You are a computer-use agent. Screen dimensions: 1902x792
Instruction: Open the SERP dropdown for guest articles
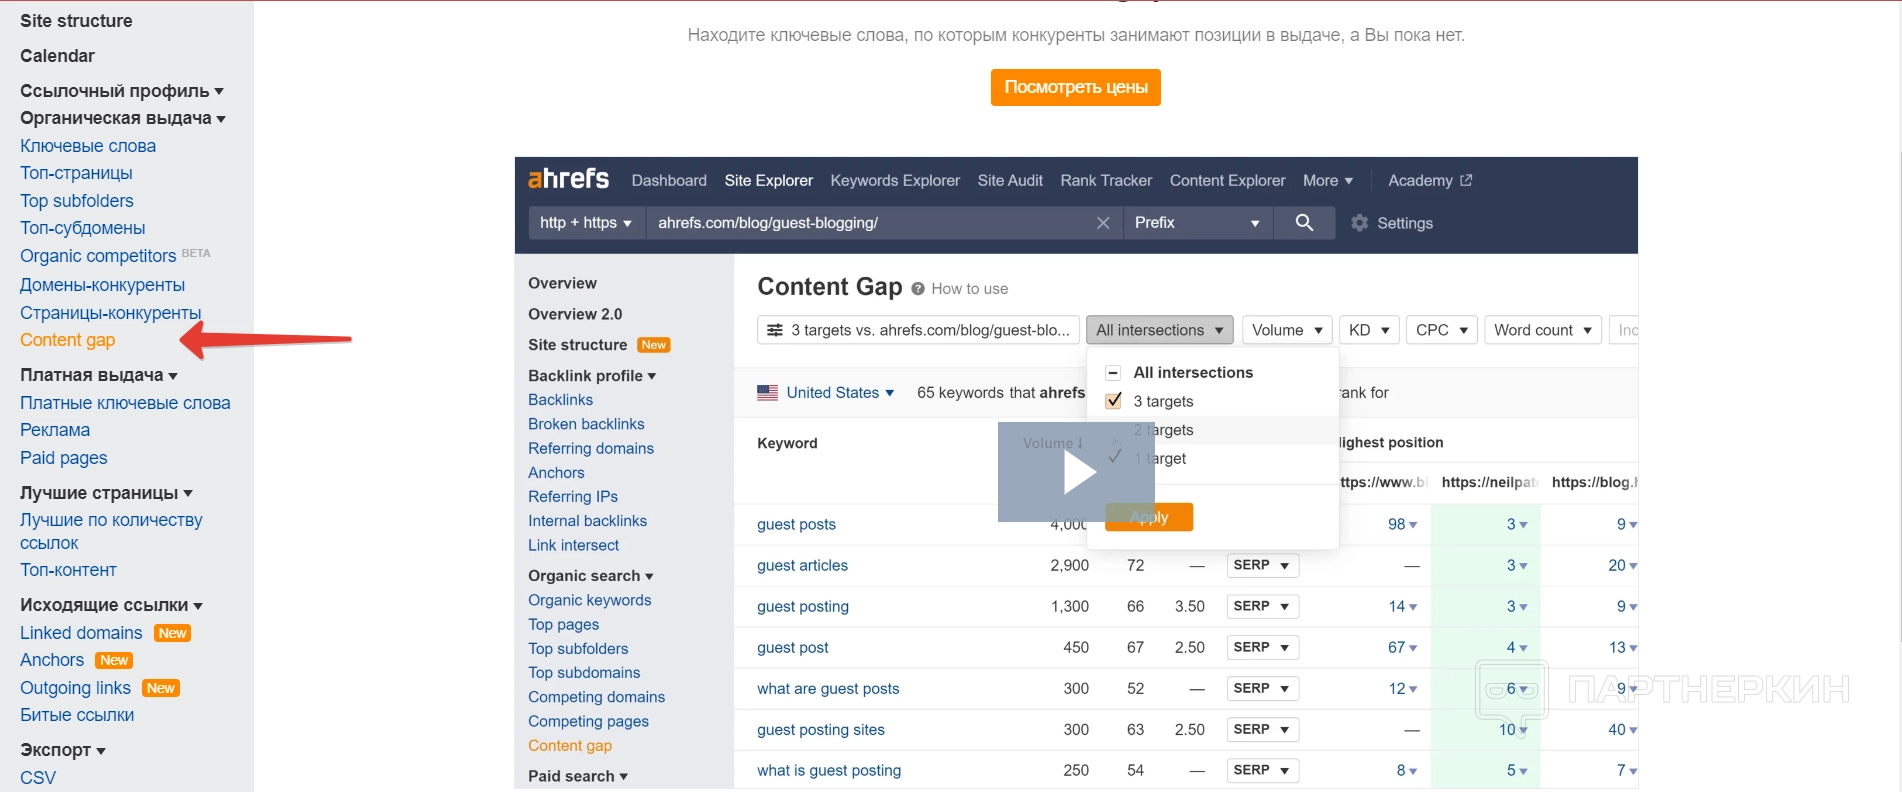point(1263,565)
